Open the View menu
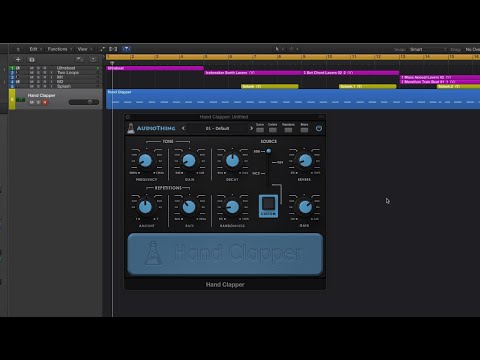The image size is (480, 360). [x=84, y=49]
